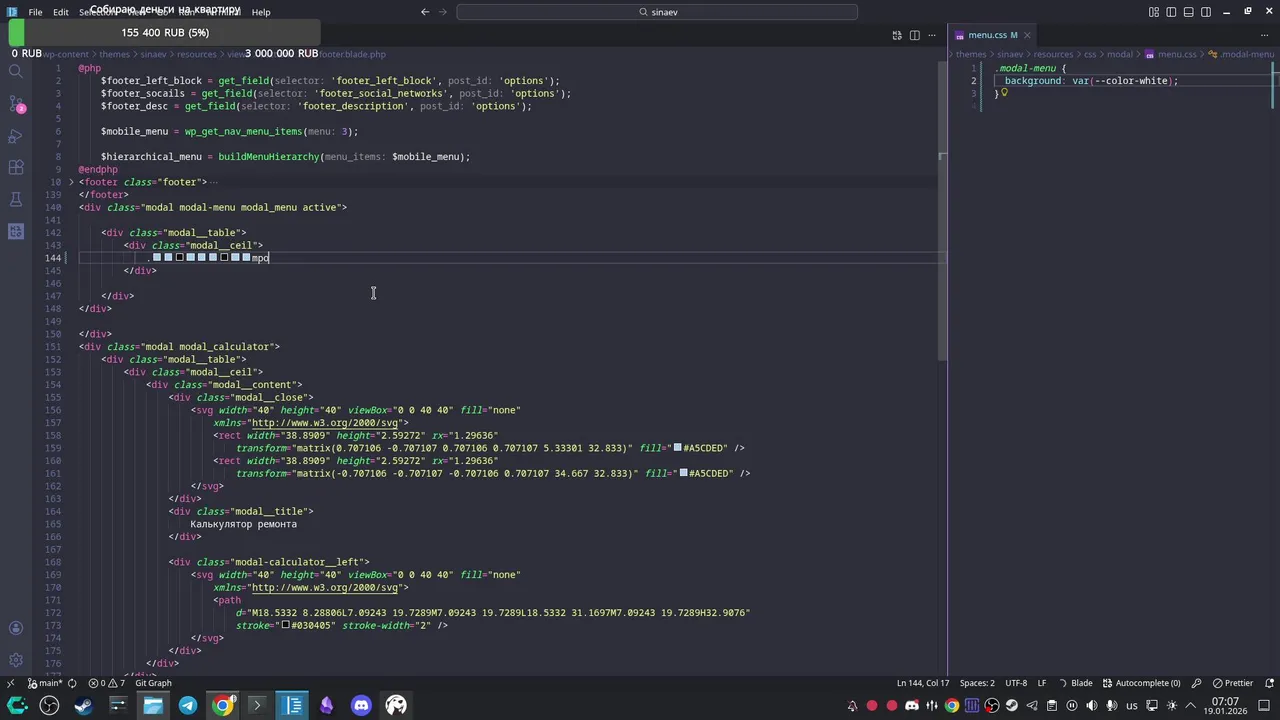Follow the w3.org link on line 157
The height and width of the screenshot is (720, 1280).
[326, 423]
